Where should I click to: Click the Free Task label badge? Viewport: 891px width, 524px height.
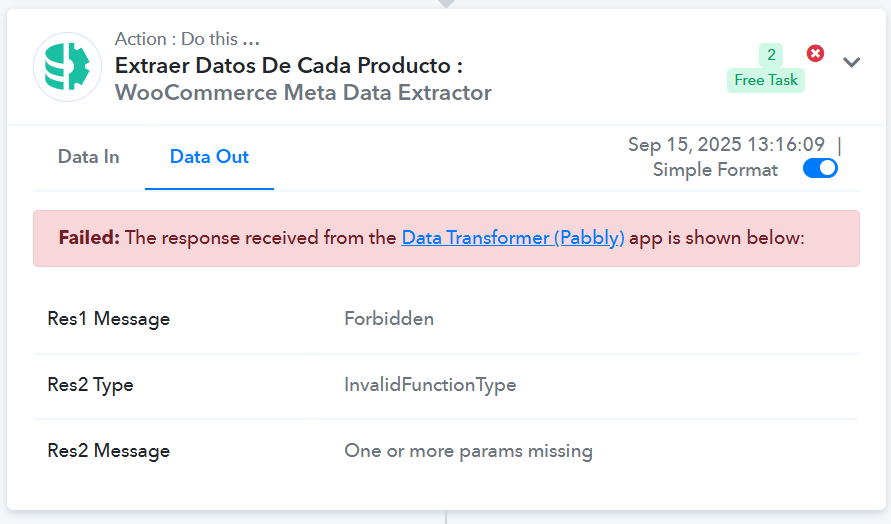click(766, 80)
